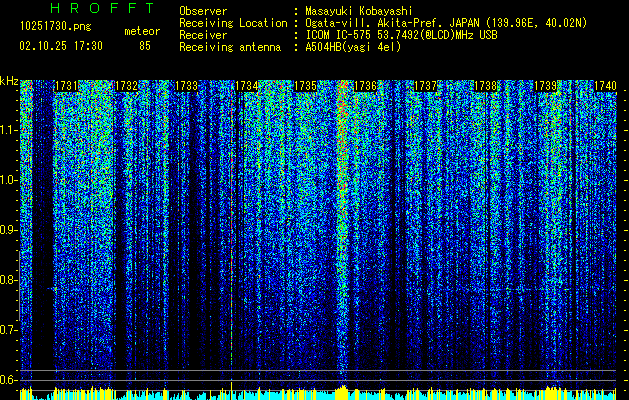Click the Receiver label
The height and width of the screenshot is (400, 629).
pos(203,35)
